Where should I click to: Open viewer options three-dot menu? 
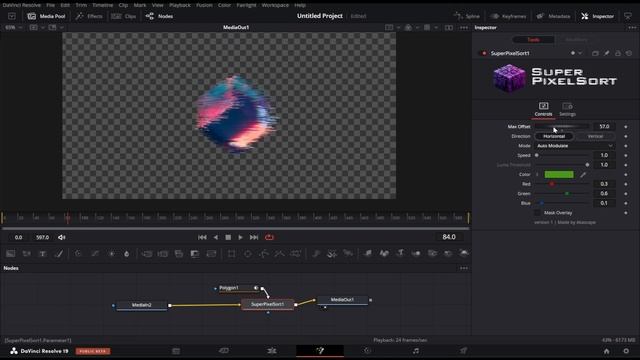tap(464, 27)
